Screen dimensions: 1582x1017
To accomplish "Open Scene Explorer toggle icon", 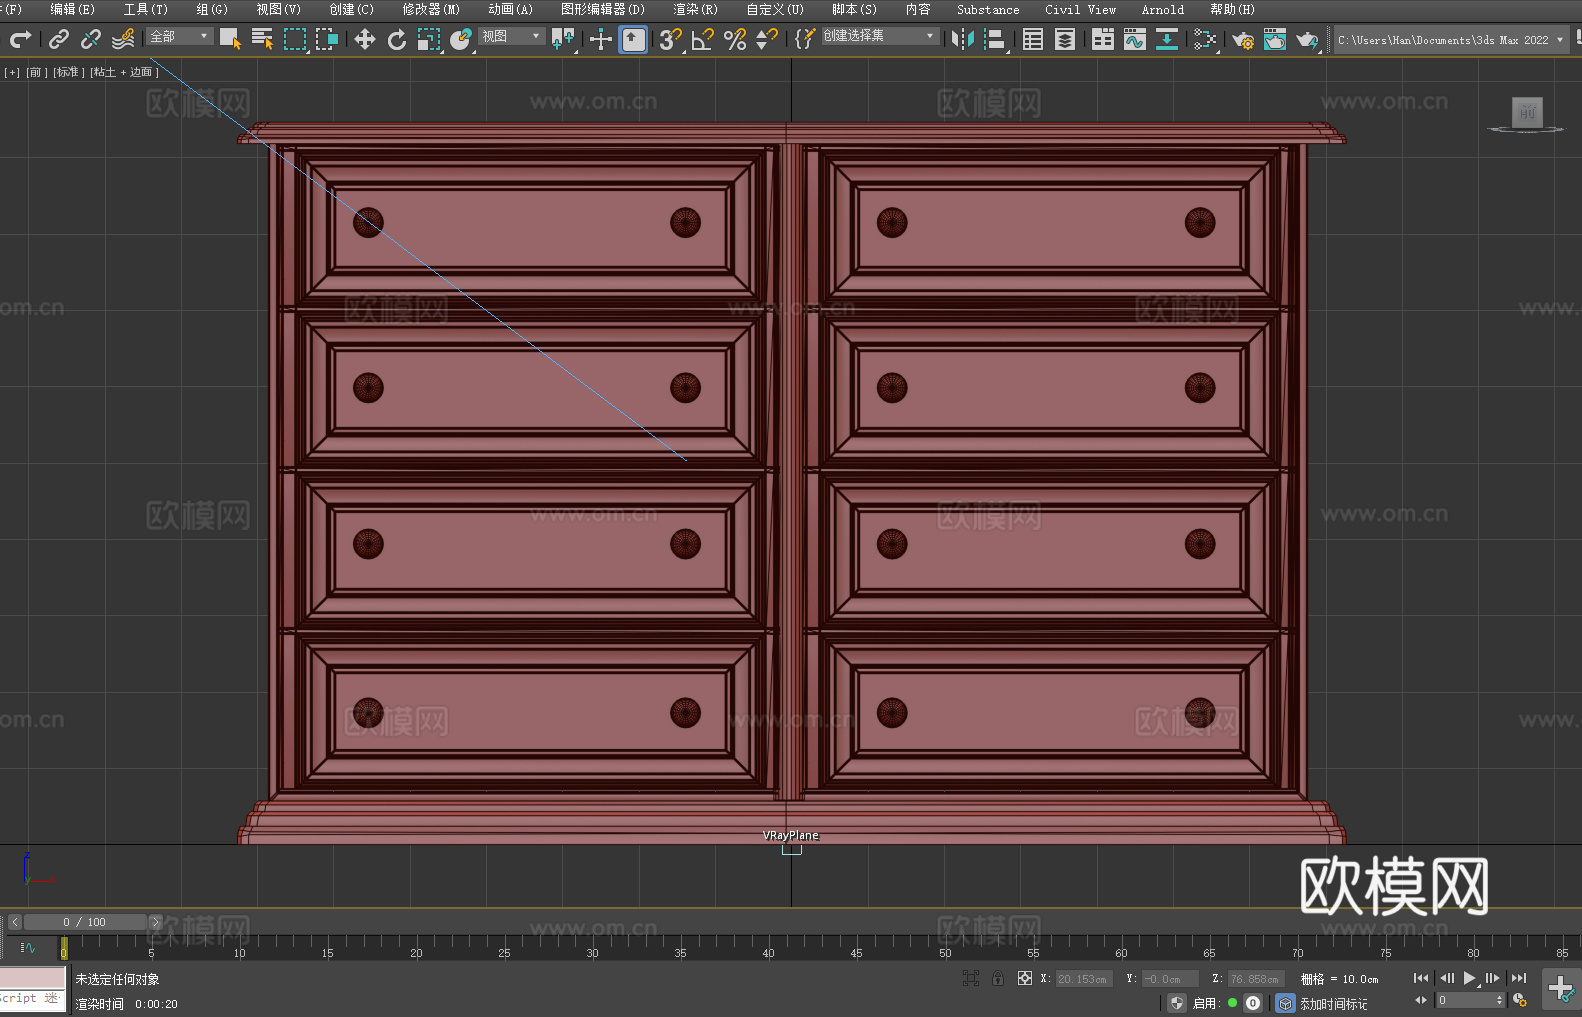I will click(1033, 39).
